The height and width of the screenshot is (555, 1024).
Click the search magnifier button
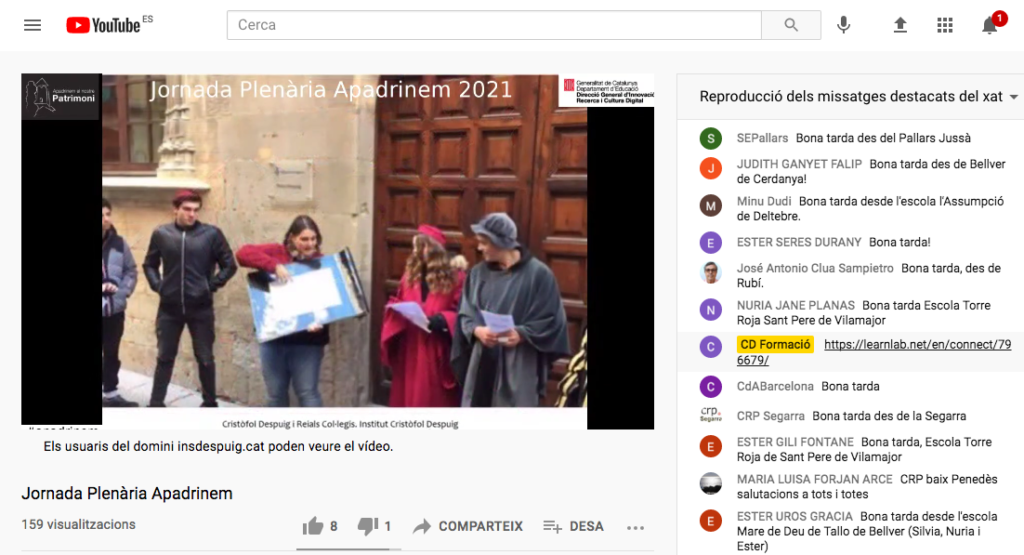click(791, 25)
